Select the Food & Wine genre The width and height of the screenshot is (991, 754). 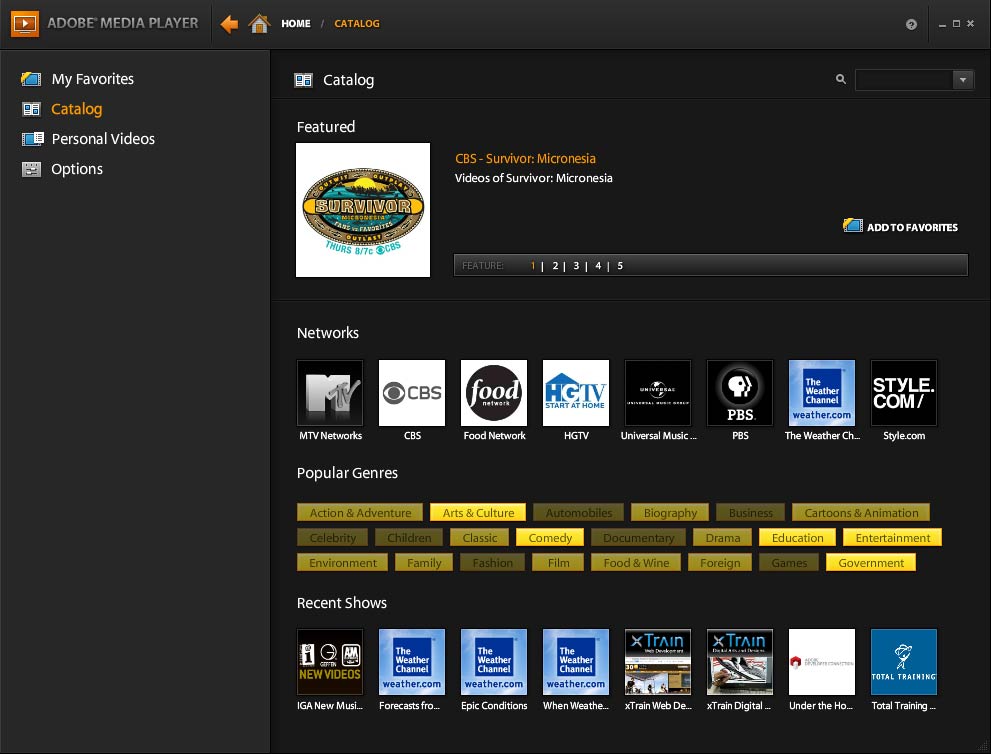tap(636, 562)
